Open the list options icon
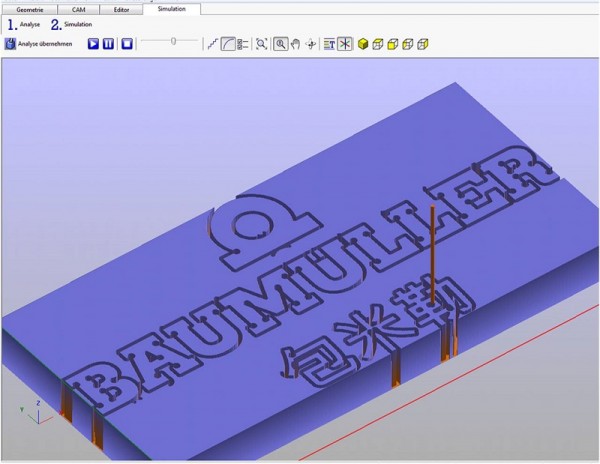The image size is (600, 464). (243, 44)
